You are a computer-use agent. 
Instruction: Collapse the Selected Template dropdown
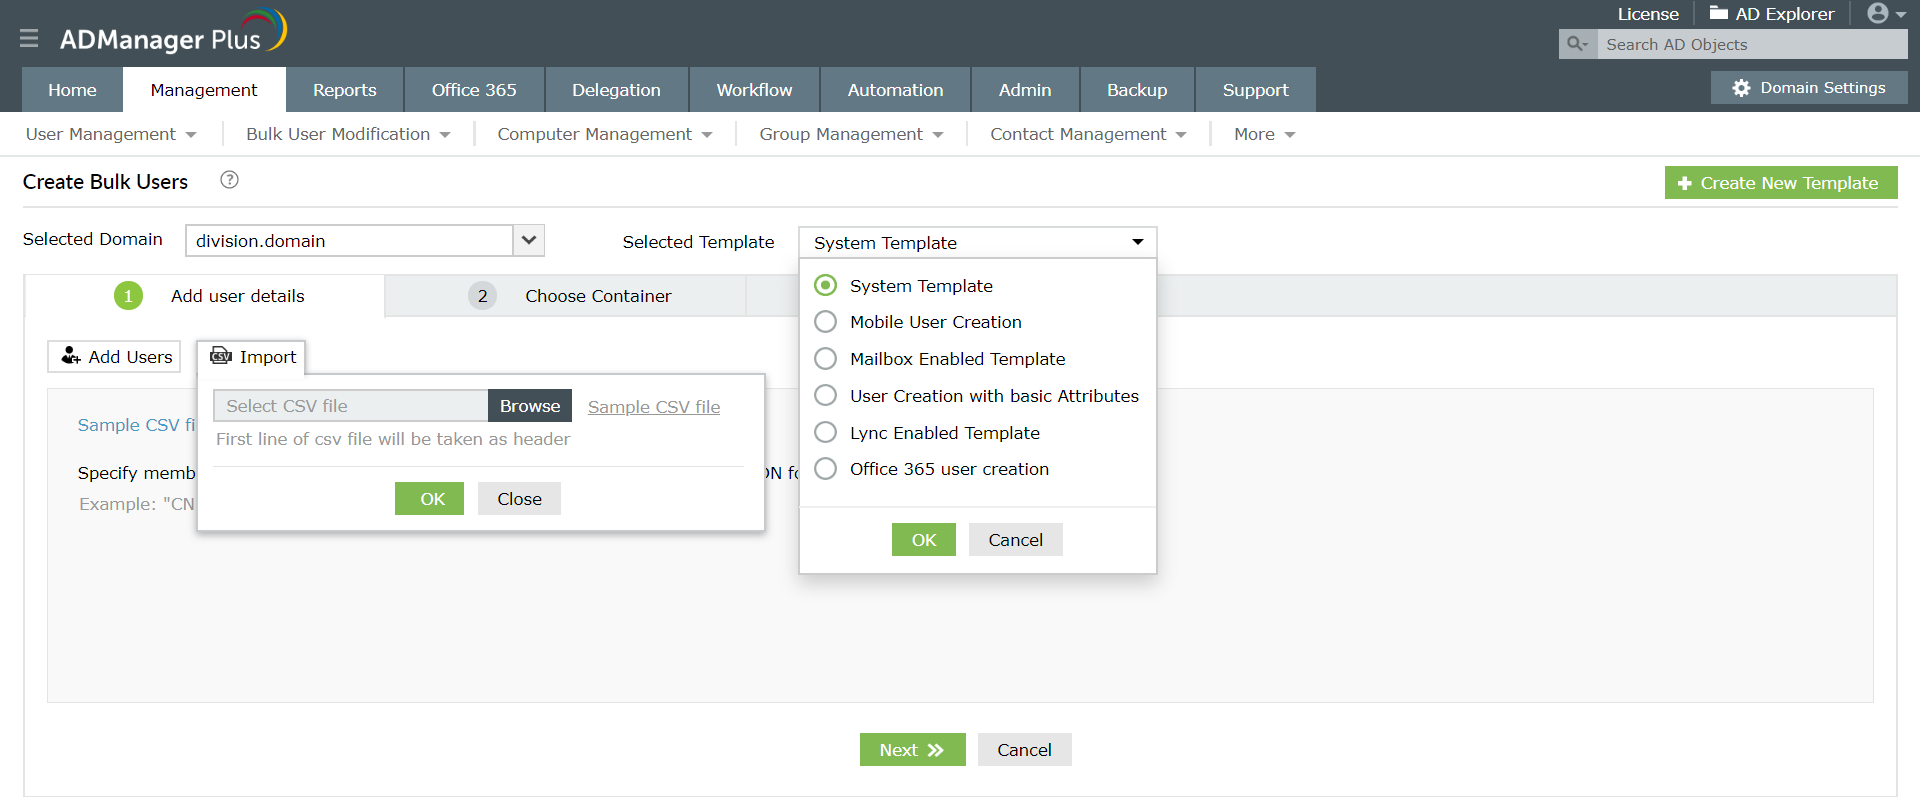coord(1137,242)
